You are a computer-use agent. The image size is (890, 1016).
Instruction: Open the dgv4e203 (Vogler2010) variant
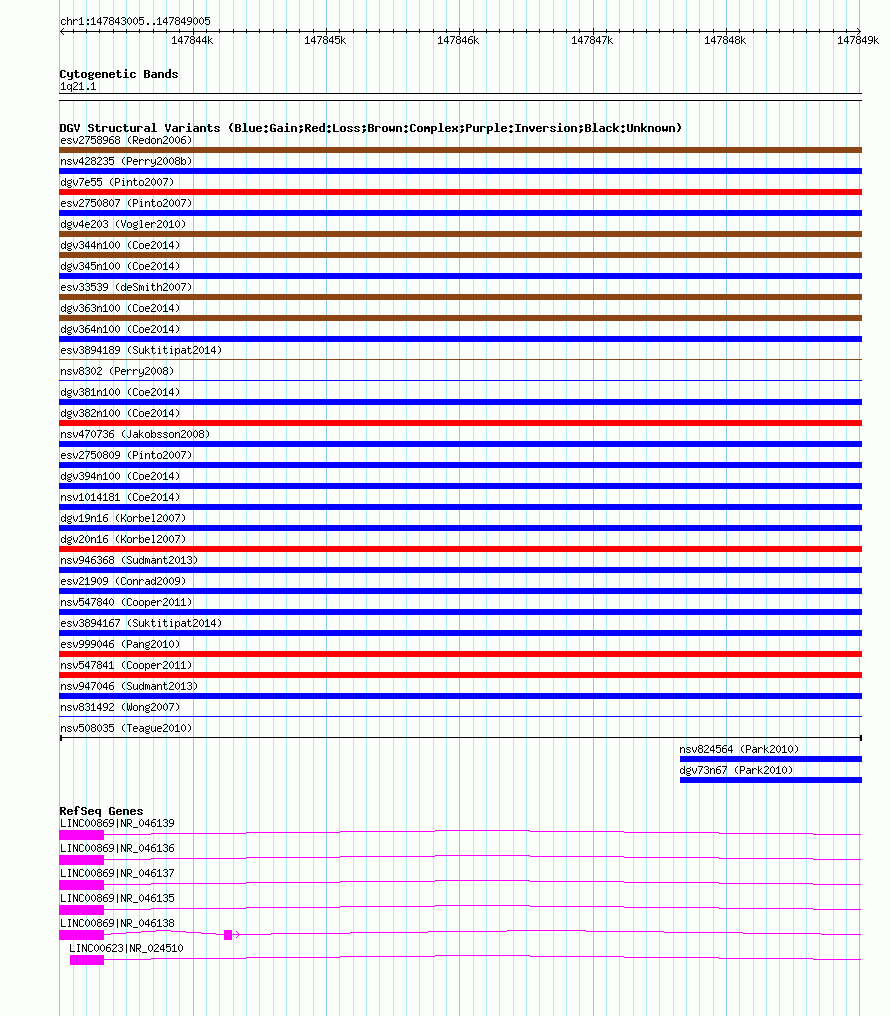click(x=123, y=224)
